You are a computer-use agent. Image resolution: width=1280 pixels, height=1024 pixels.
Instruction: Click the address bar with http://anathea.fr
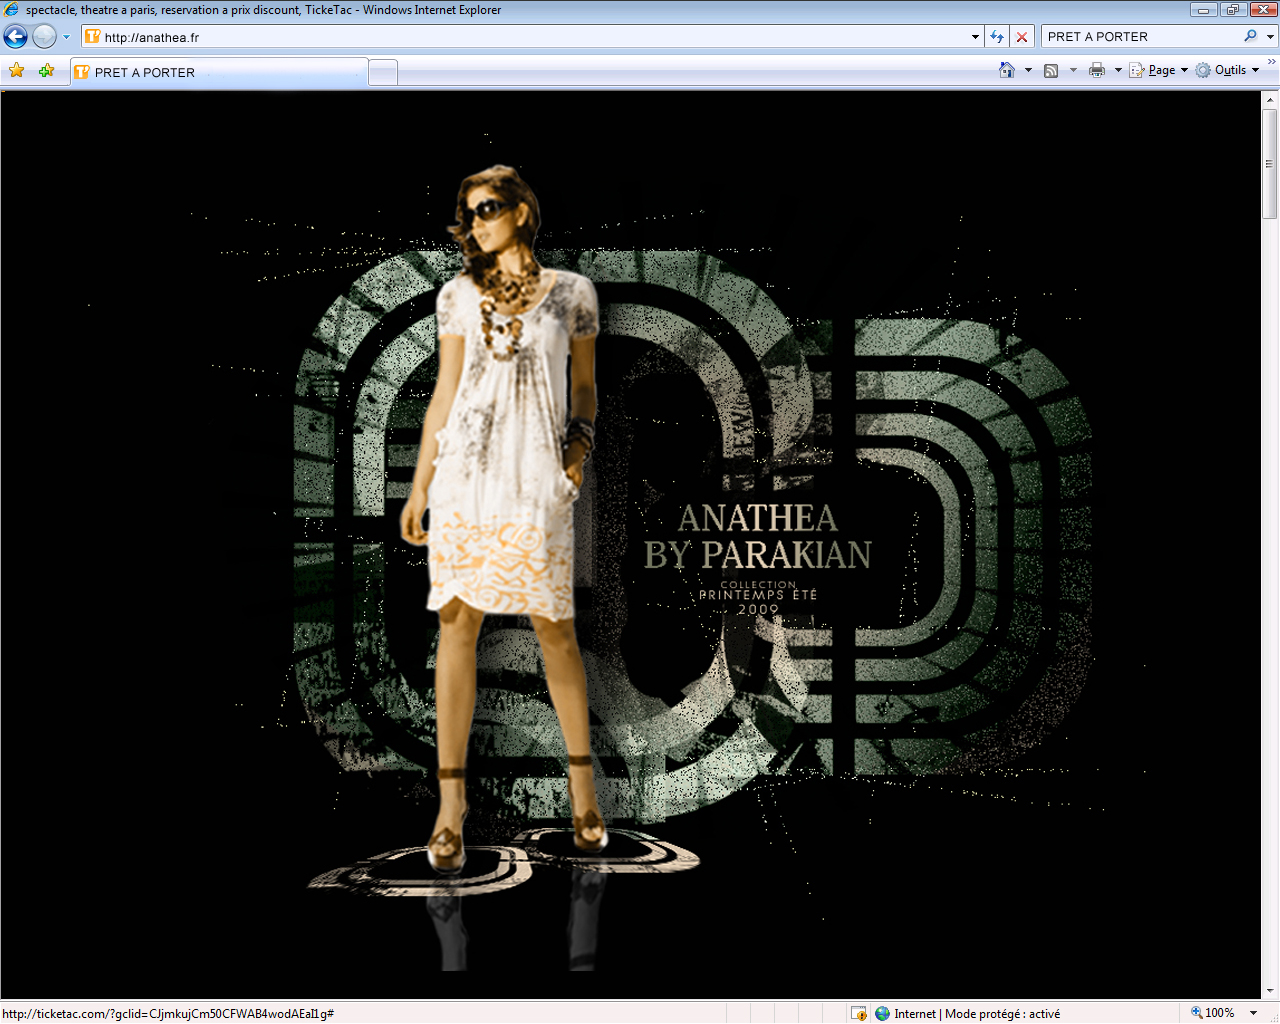click(x=531, y=37)
